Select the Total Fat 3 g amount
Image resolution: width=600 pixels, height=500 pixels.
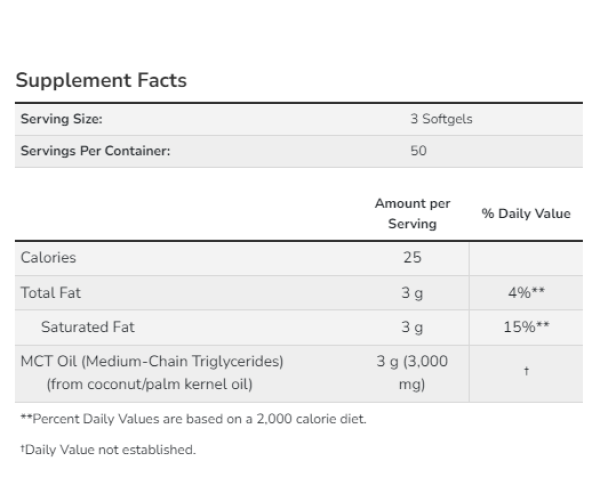(x=412, y=293)
